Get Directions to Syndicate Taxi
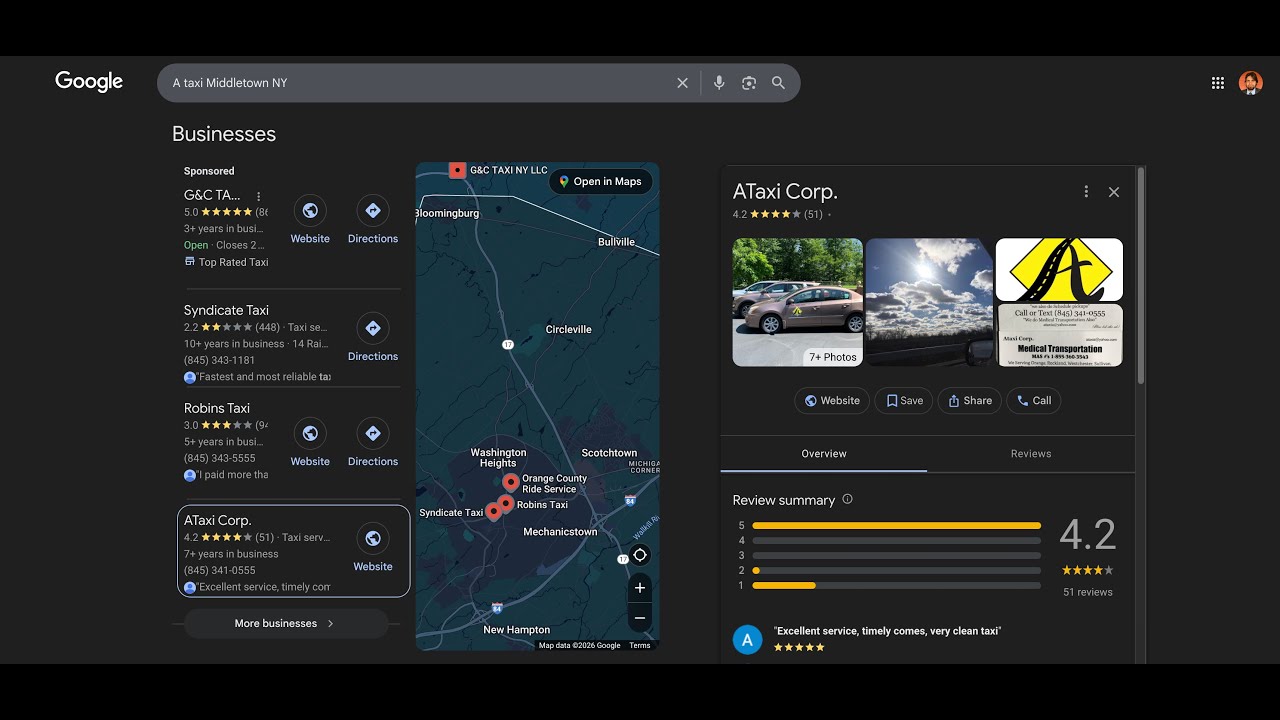 tap(373, 338)
